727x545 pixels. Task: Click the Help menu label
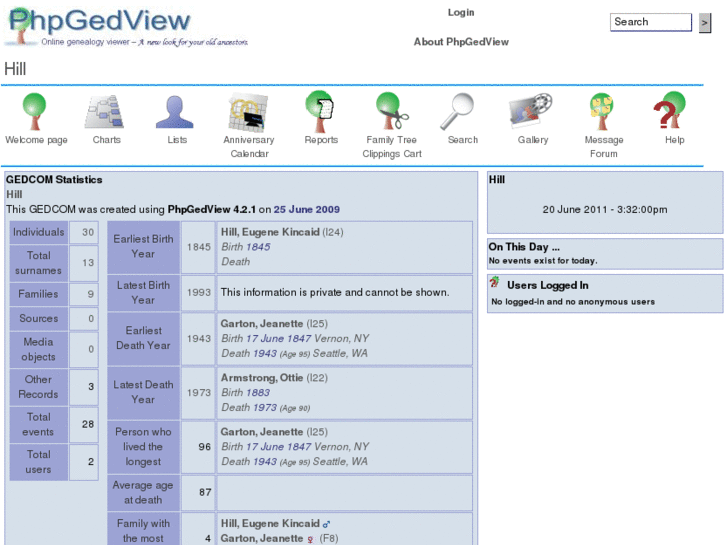click(675, 140)
